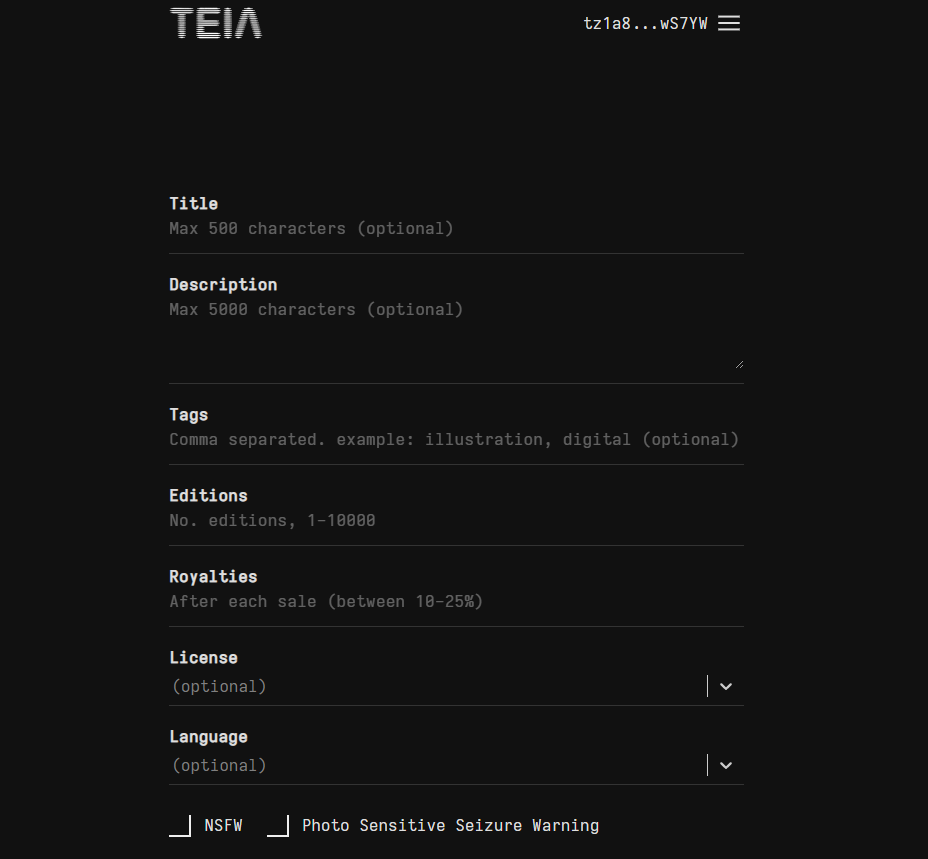Grab the Description resize handle

[x=739, y=364]
